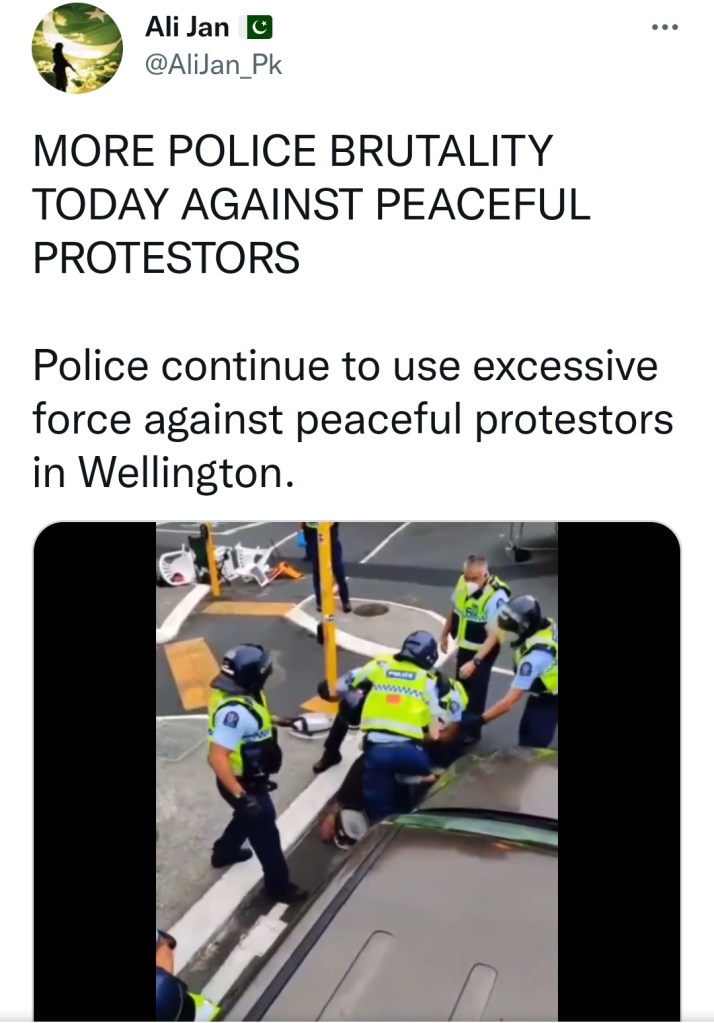Click the "MORE POLICE BRUTALITY" headline line

[293, 151]
